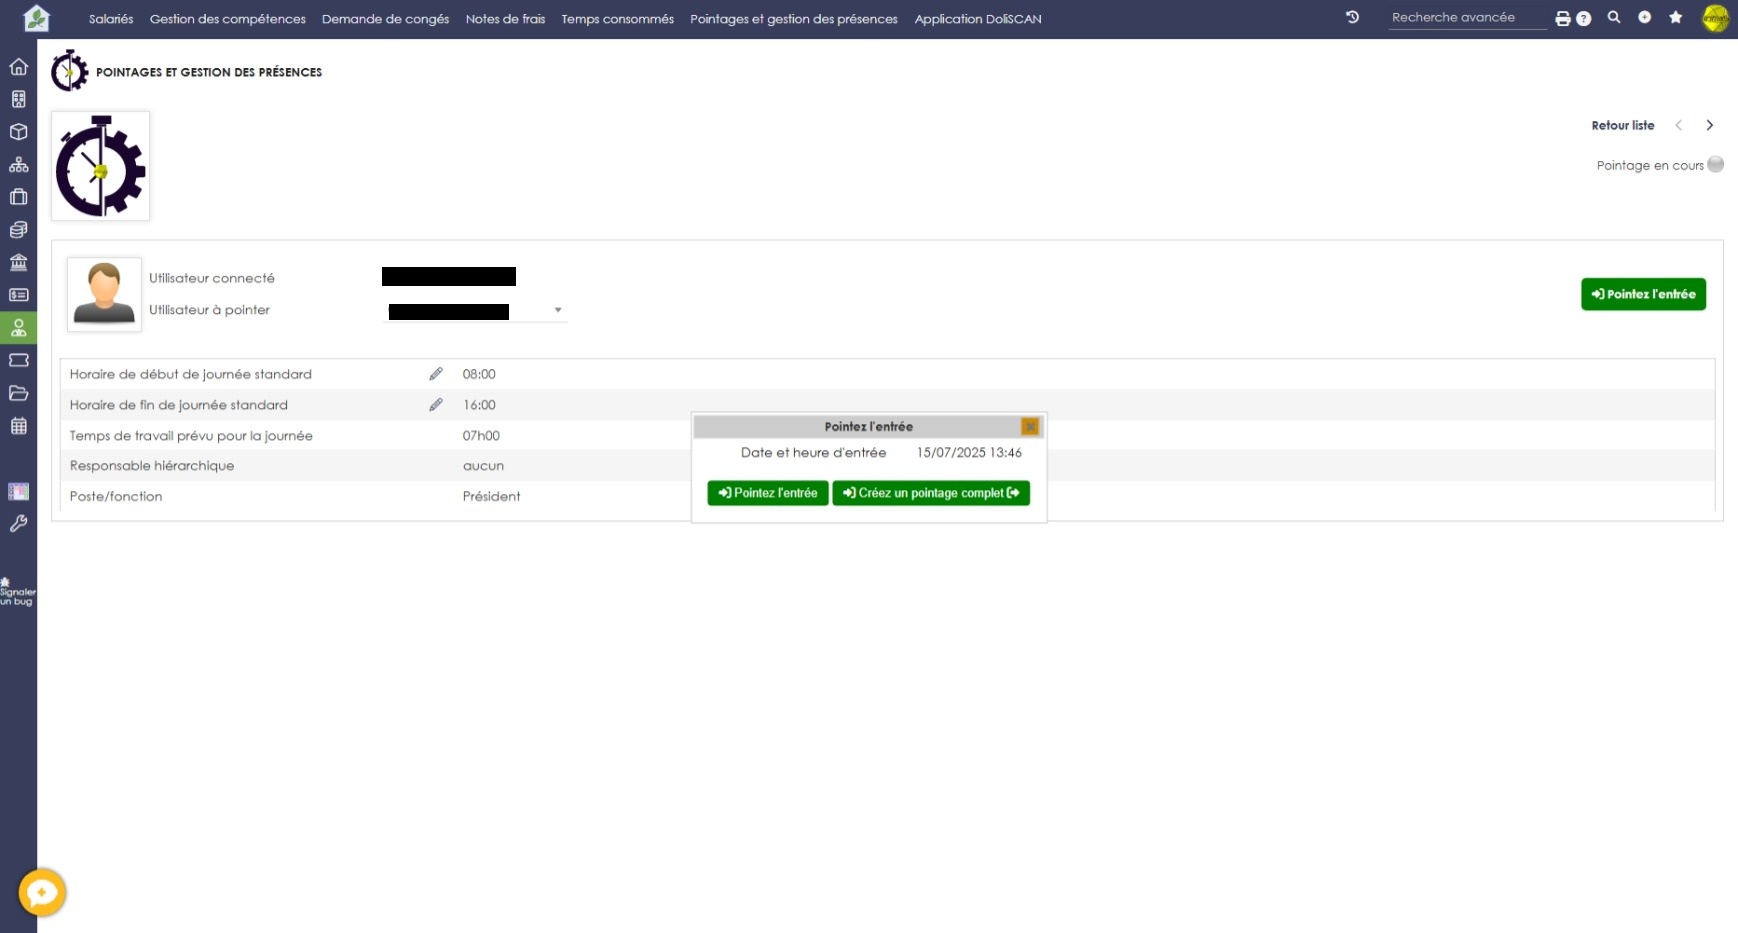Edit the Horaire de fin de journée pencil
The image size is (1738, 933).
[x=436, y=405]
